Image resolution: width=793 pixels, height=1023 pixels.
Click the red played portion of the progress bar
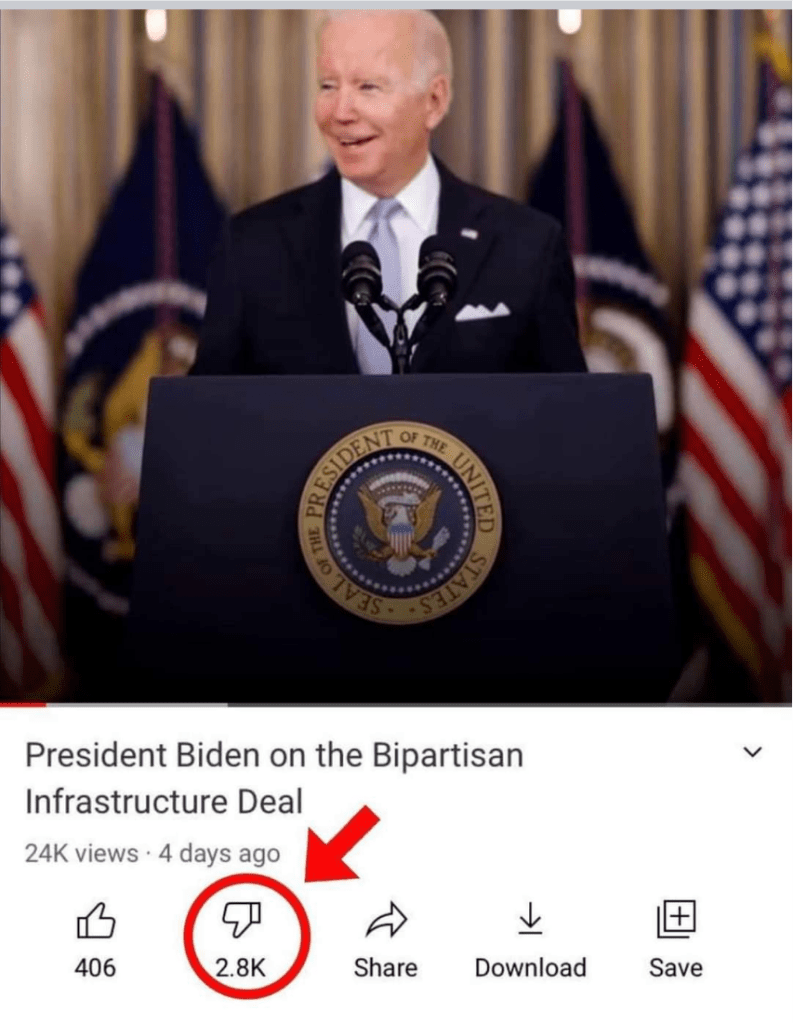click(23, 705)
